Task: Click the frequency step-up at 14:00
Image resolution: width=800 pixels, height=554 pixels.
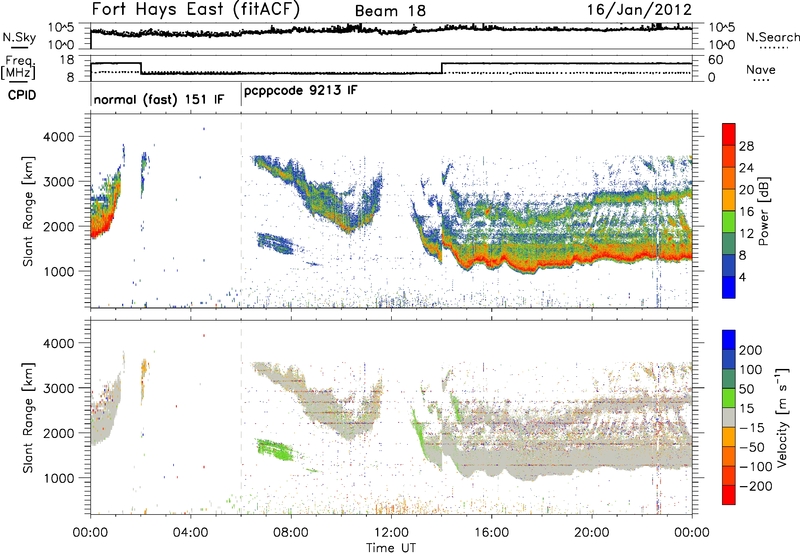Action: coord(442,68)
